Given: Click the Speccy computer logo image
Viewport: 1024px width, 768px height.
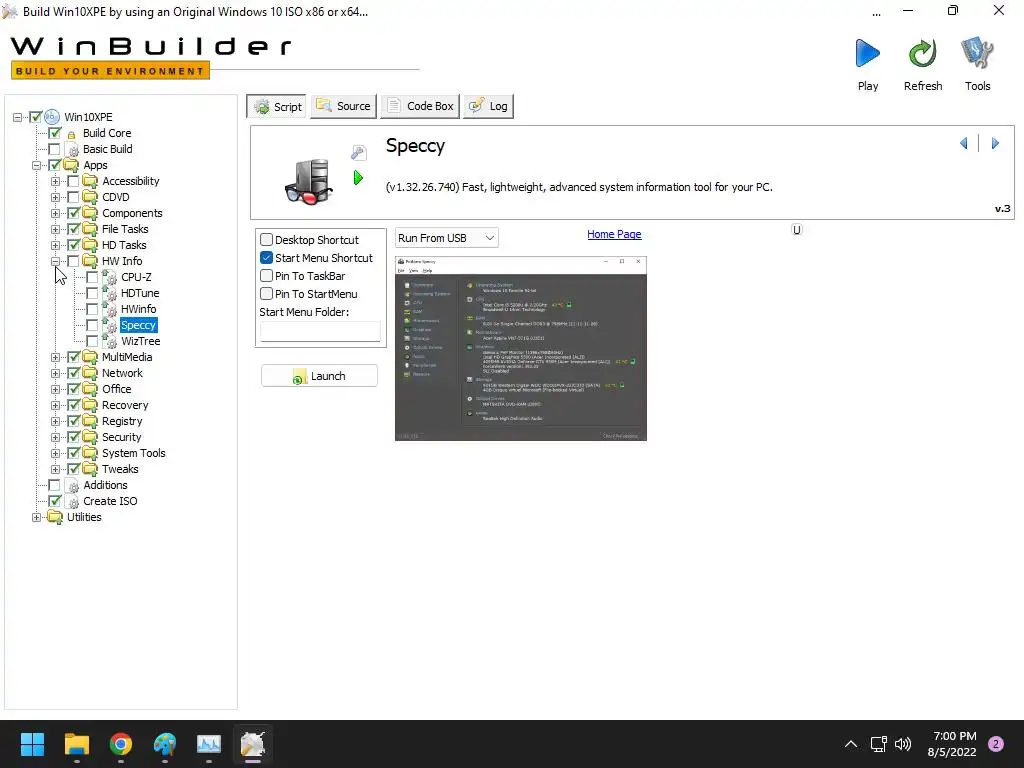Looking at the screenshot, I should click(x=310, y=182).
